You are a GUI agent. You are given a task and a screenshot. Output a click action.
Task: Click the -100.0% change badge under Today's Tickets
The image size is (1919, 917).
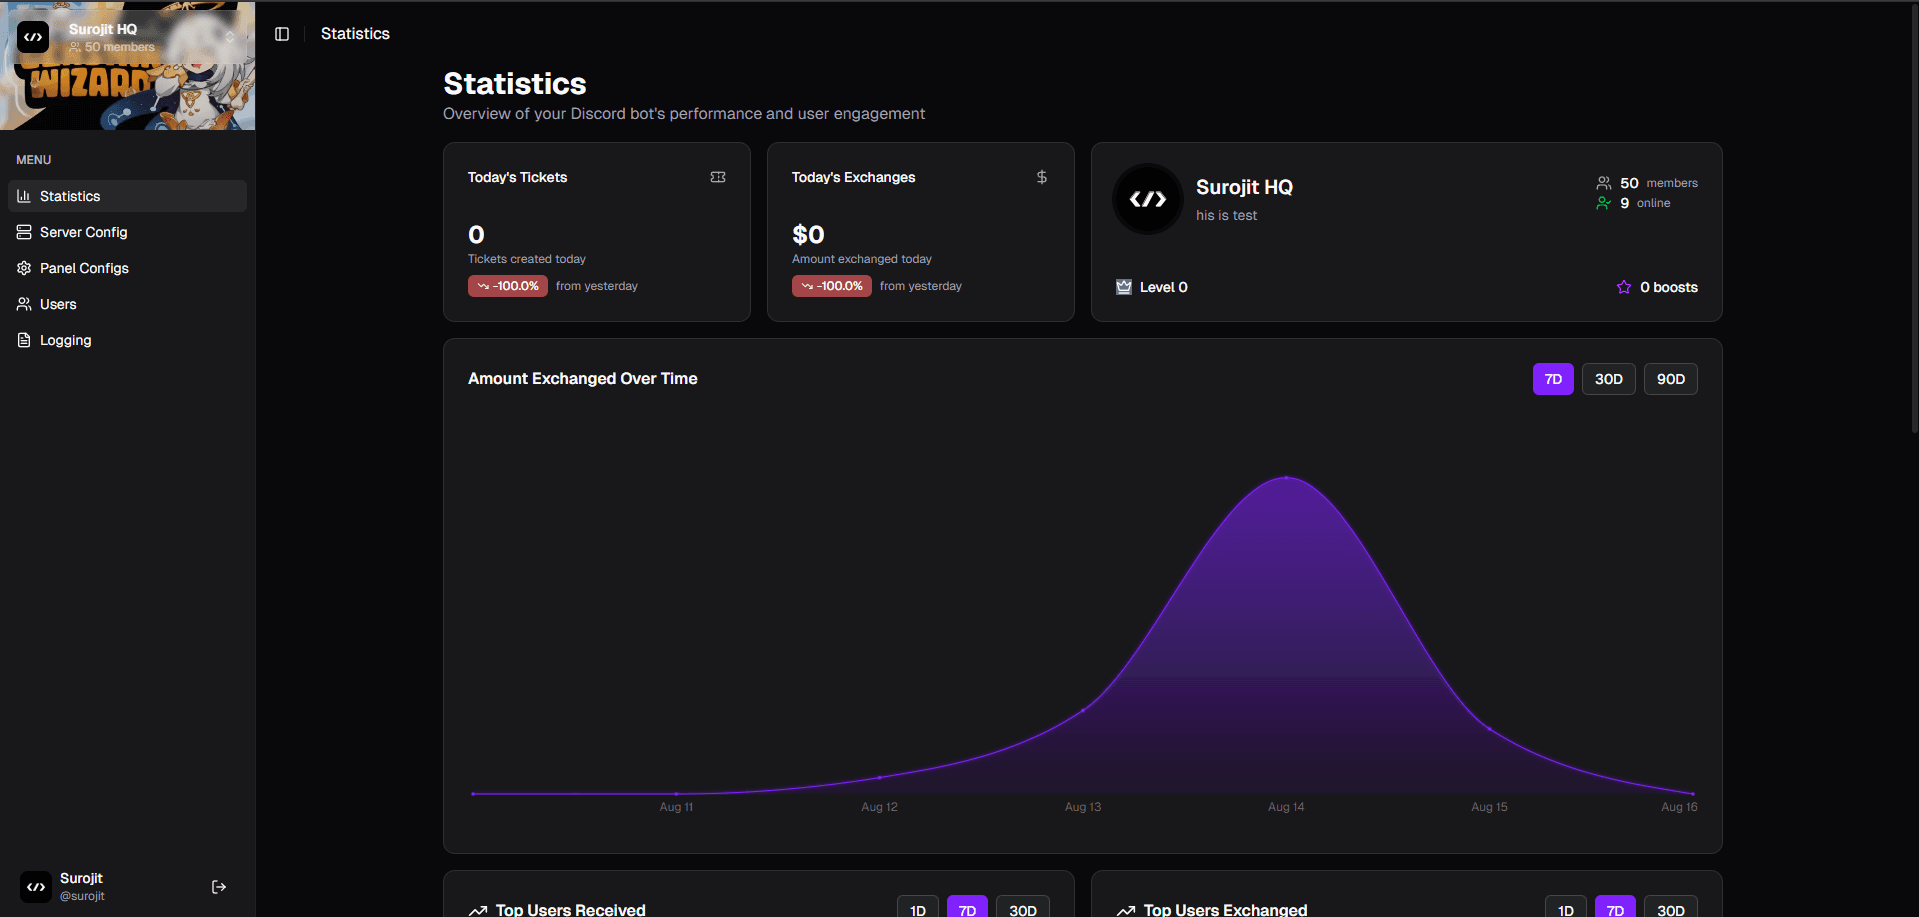tap(507, 286)
